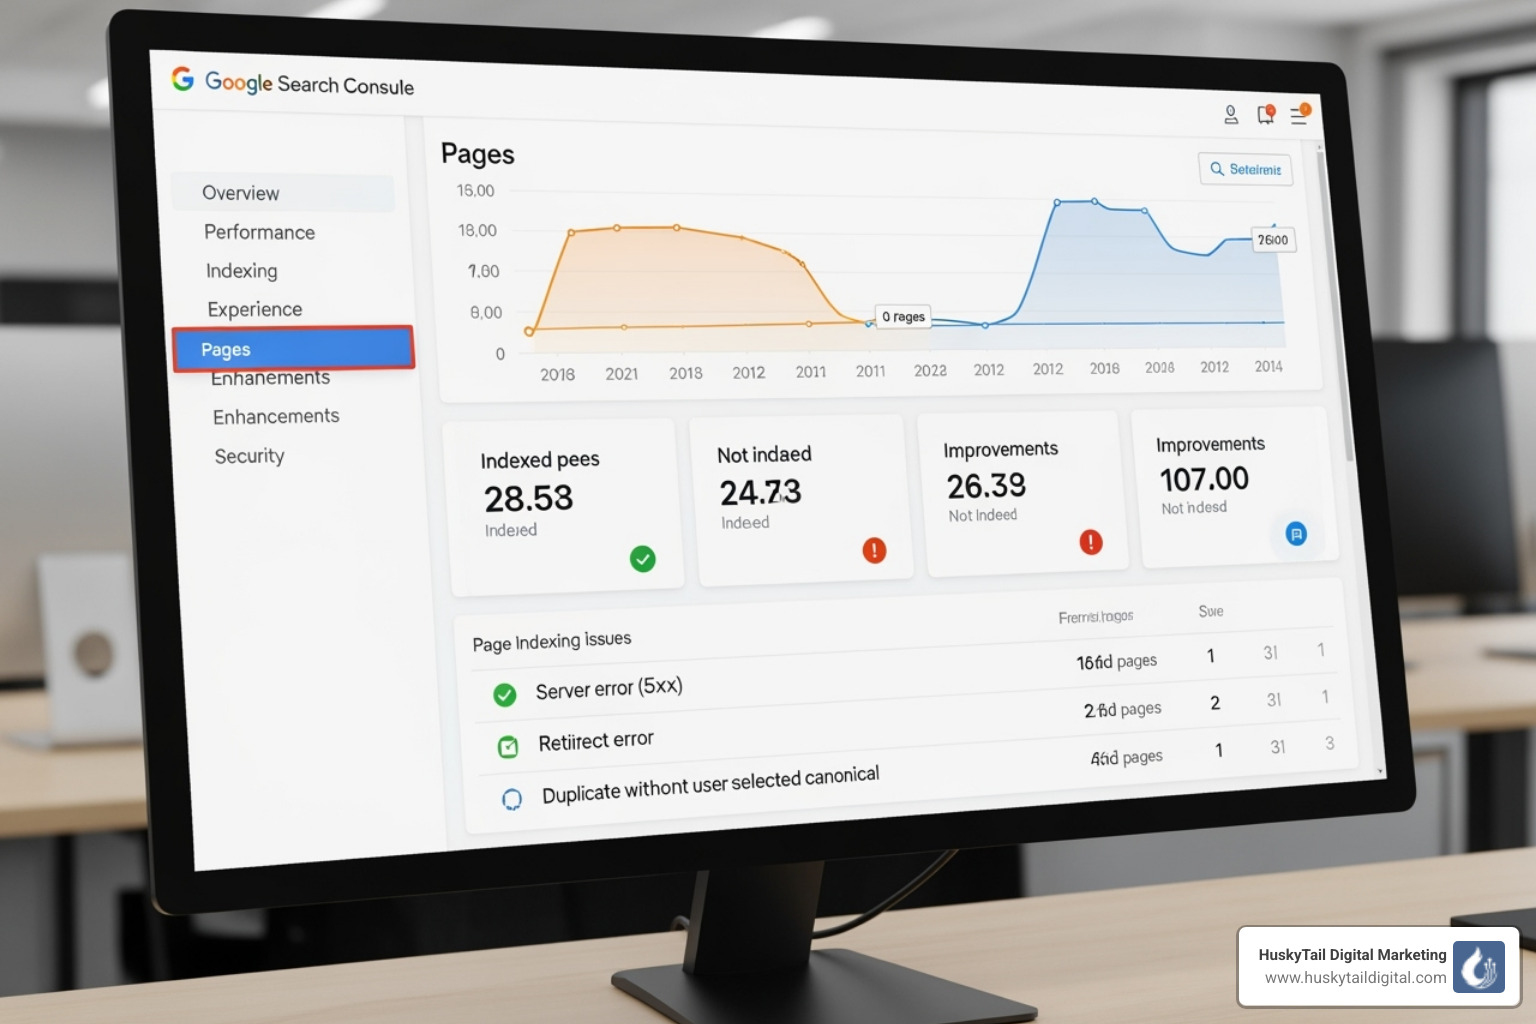1536x1024 pixels.
Task: Open the Security report link
Action: pyautogui.click(x=249, y=455)
